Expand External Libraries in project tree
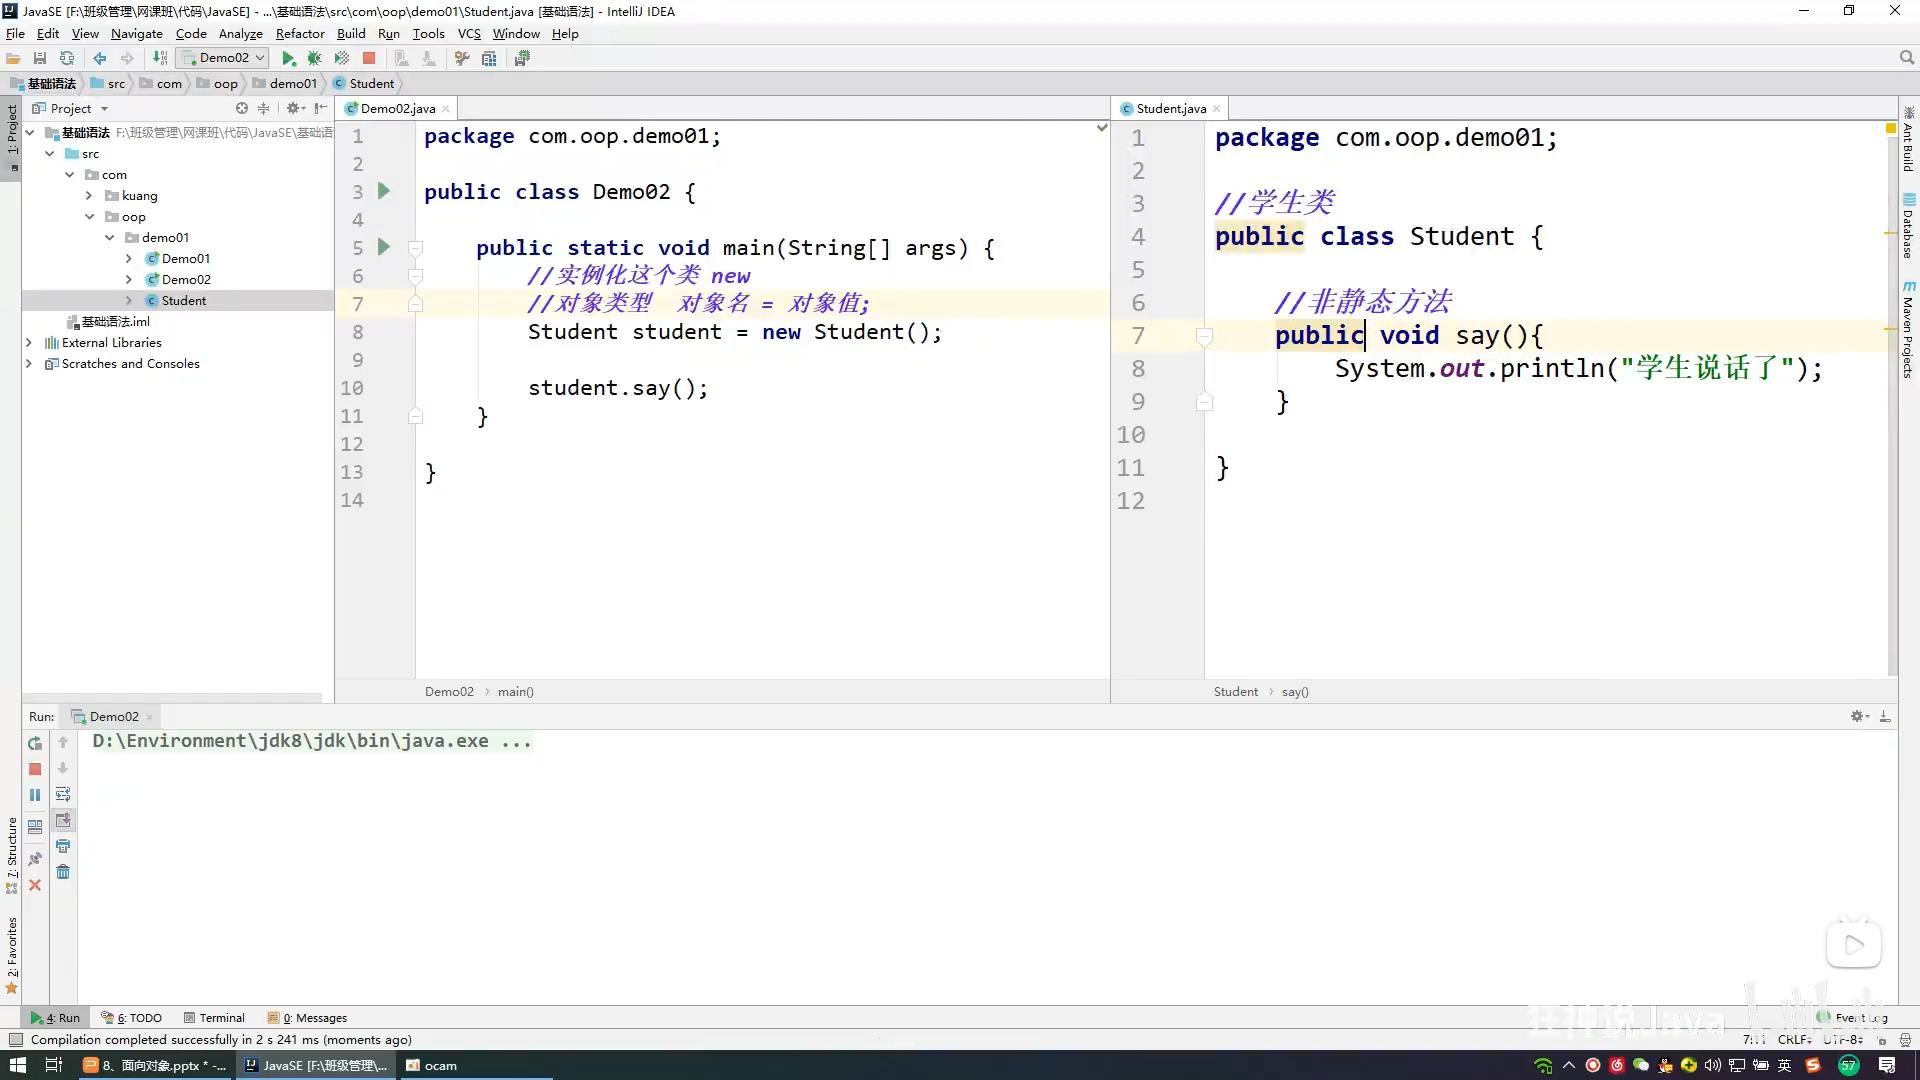The image size is (1920, 1080). pos(29,343)
